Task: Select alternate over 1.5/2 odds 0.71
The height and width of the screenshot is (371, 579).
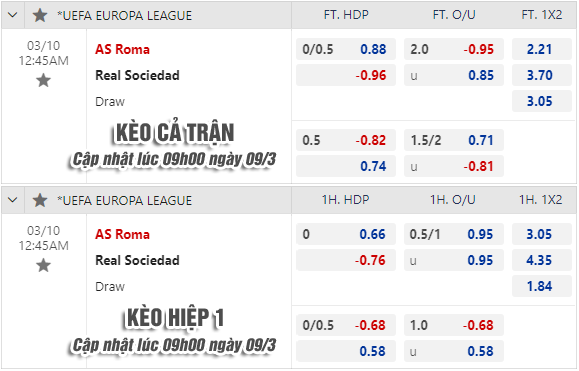Action: 454,140
